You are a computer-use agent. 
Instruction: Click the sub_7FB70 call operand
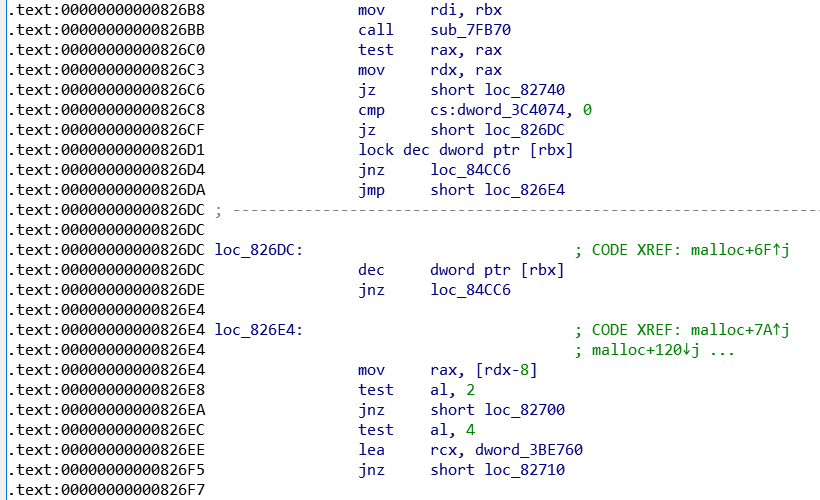pos(470,30)
